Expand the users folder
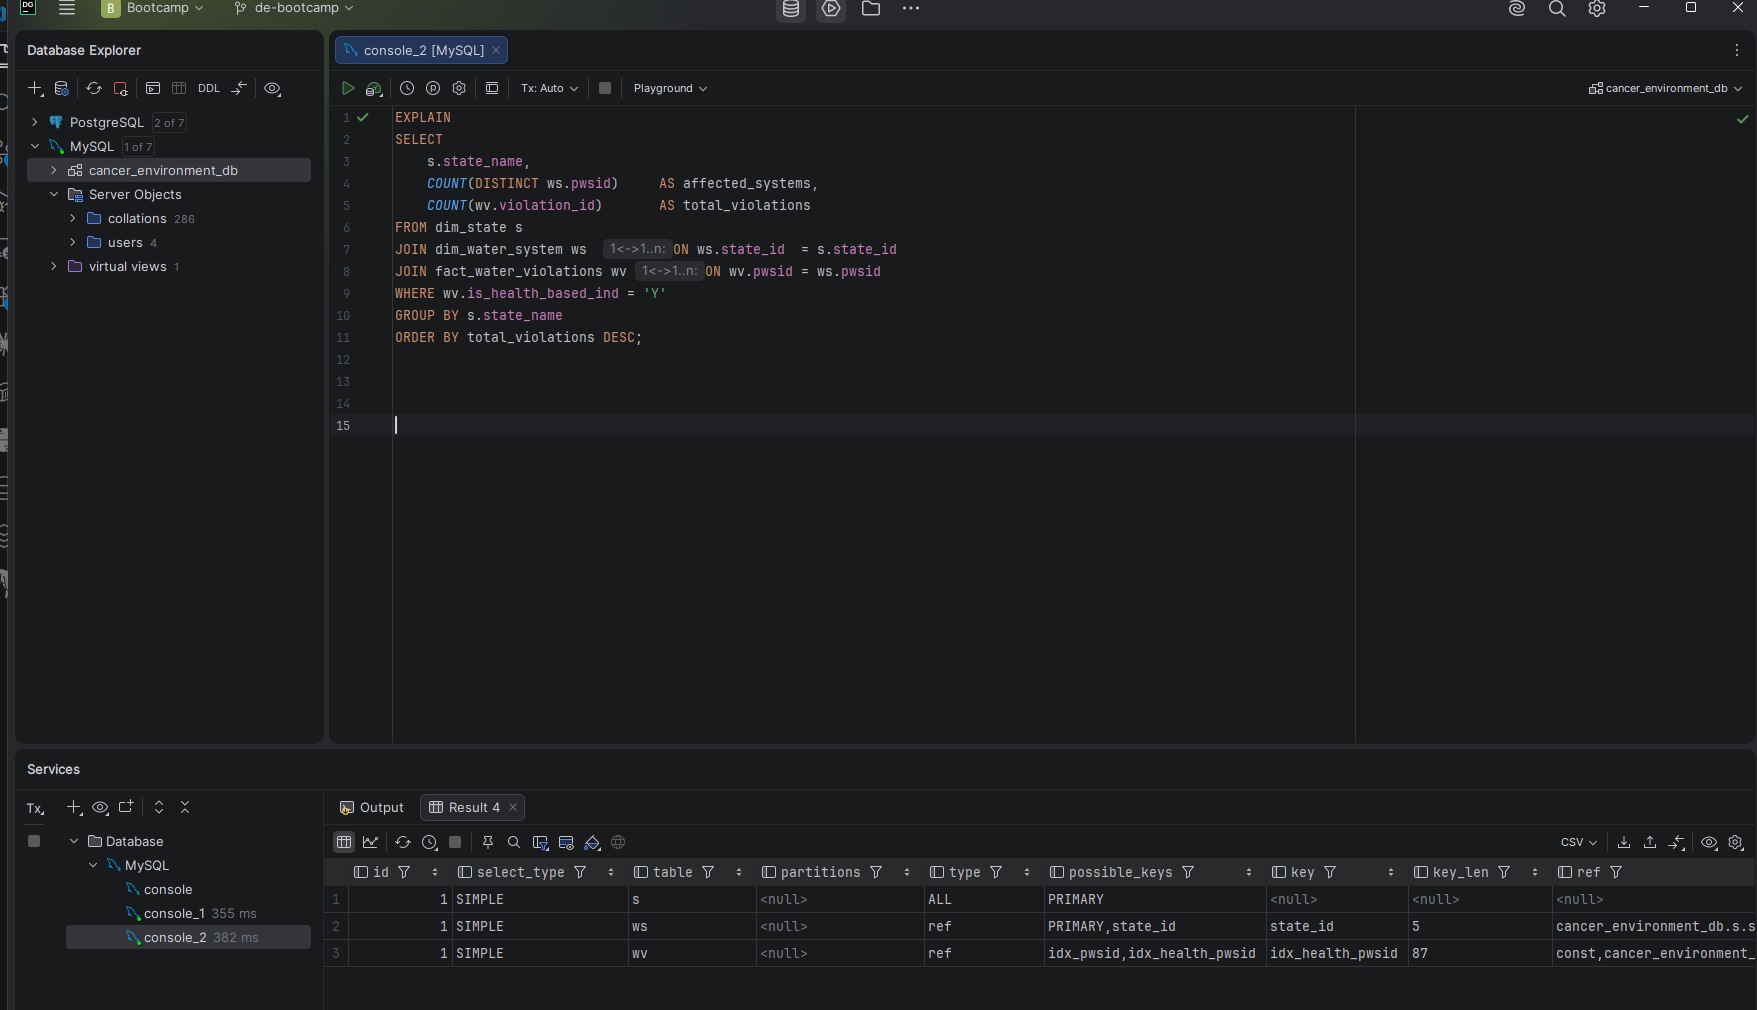The image size is (1757, 1010). click(73, 242)
